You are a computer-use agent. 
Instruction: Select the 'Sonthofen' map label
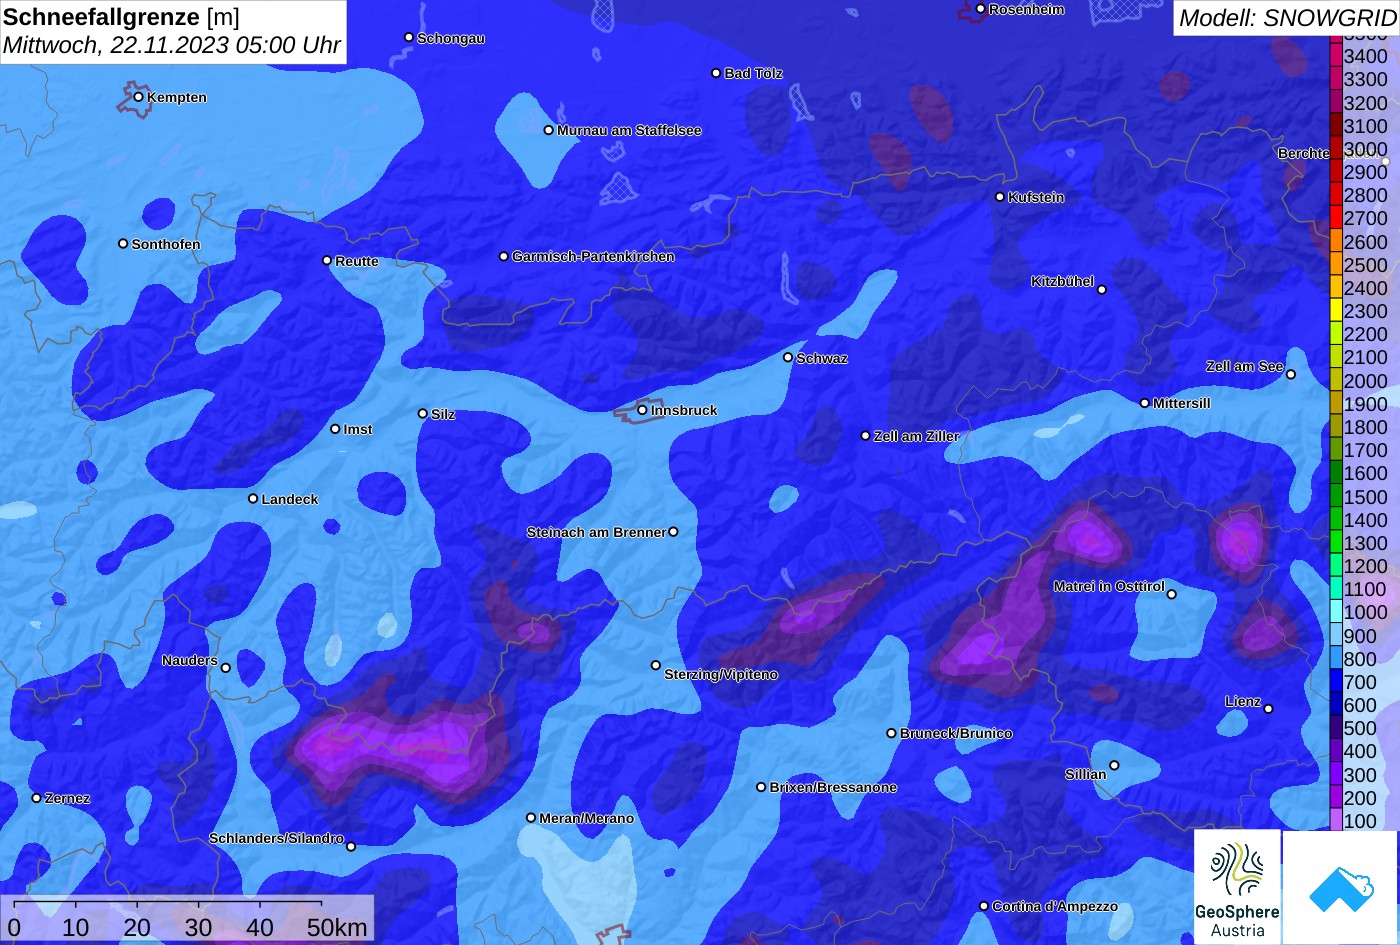point(166,245)
